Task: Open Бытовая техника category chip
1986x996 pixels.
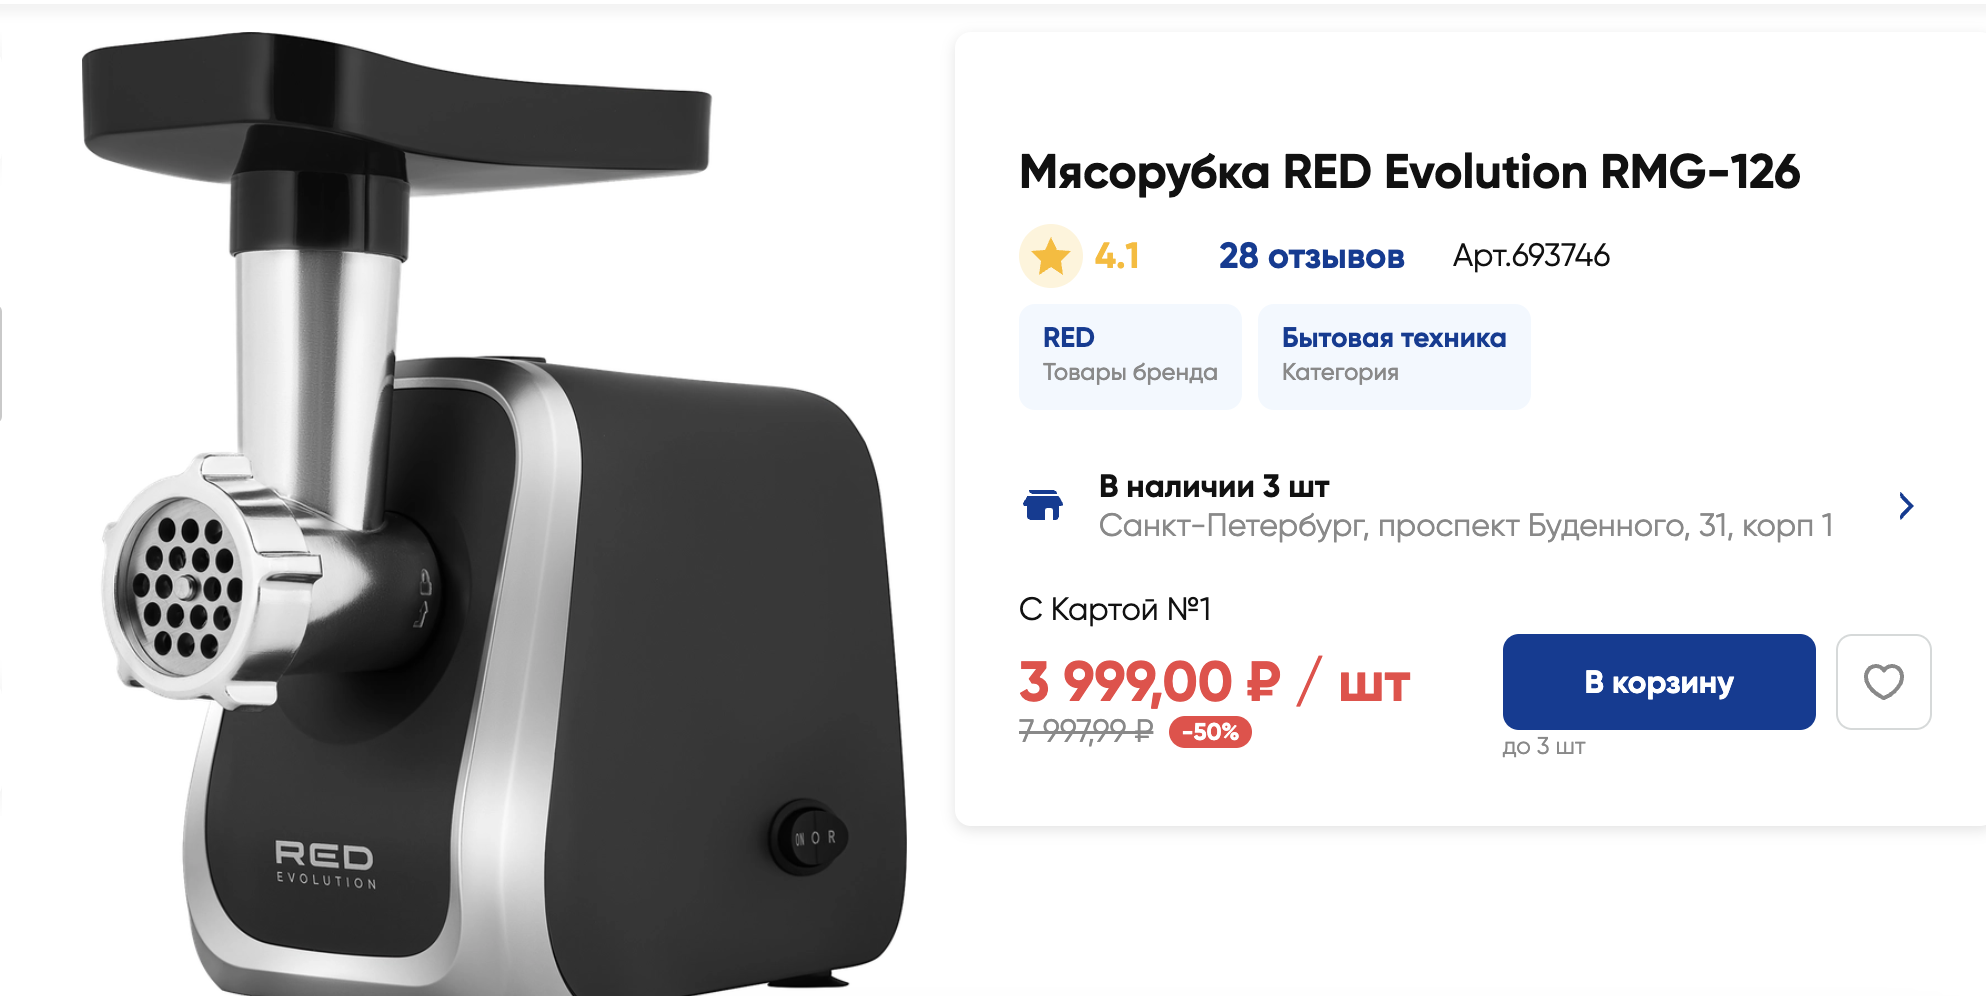Action: [1394, 356]
